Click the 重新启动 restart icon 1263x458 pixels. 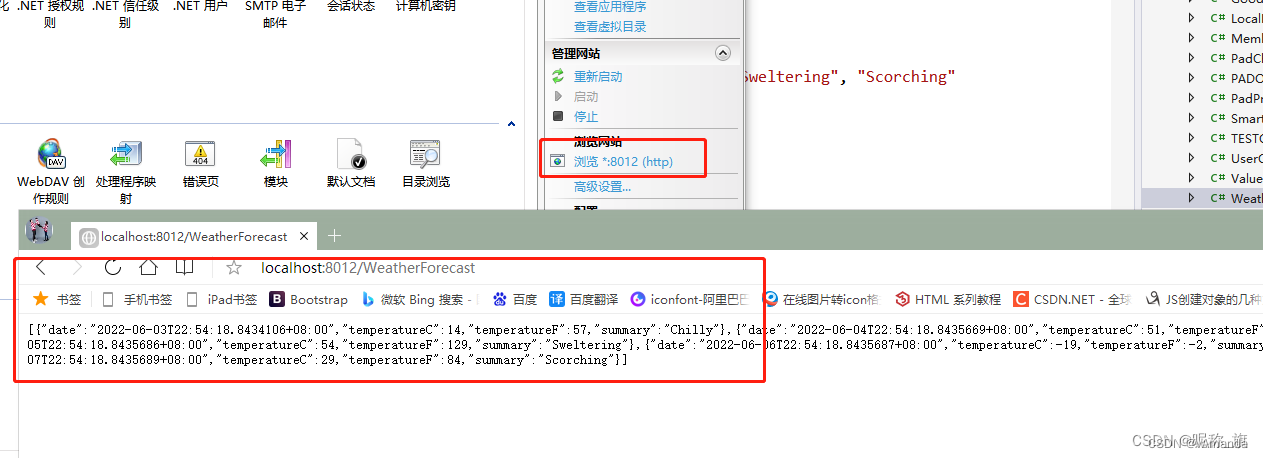click(x=558, y=77)
